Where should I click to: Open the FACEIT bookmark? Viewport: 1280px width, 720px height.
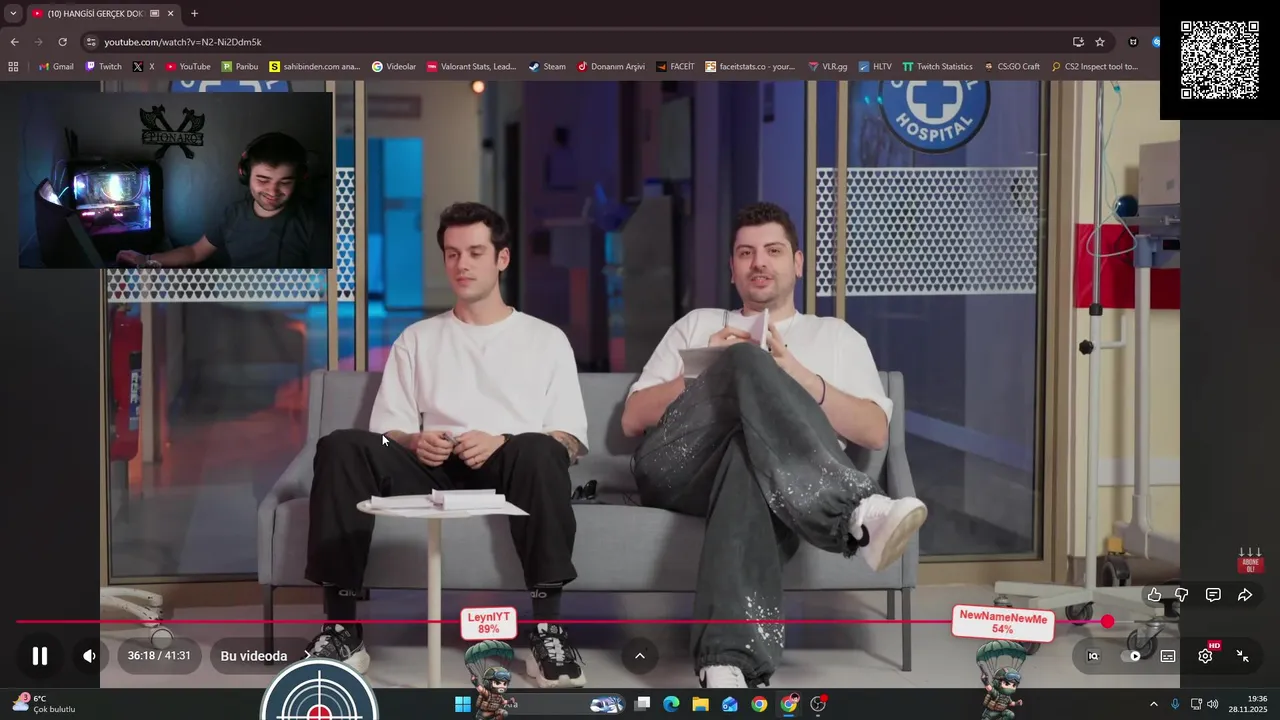[x=676, y=67]
